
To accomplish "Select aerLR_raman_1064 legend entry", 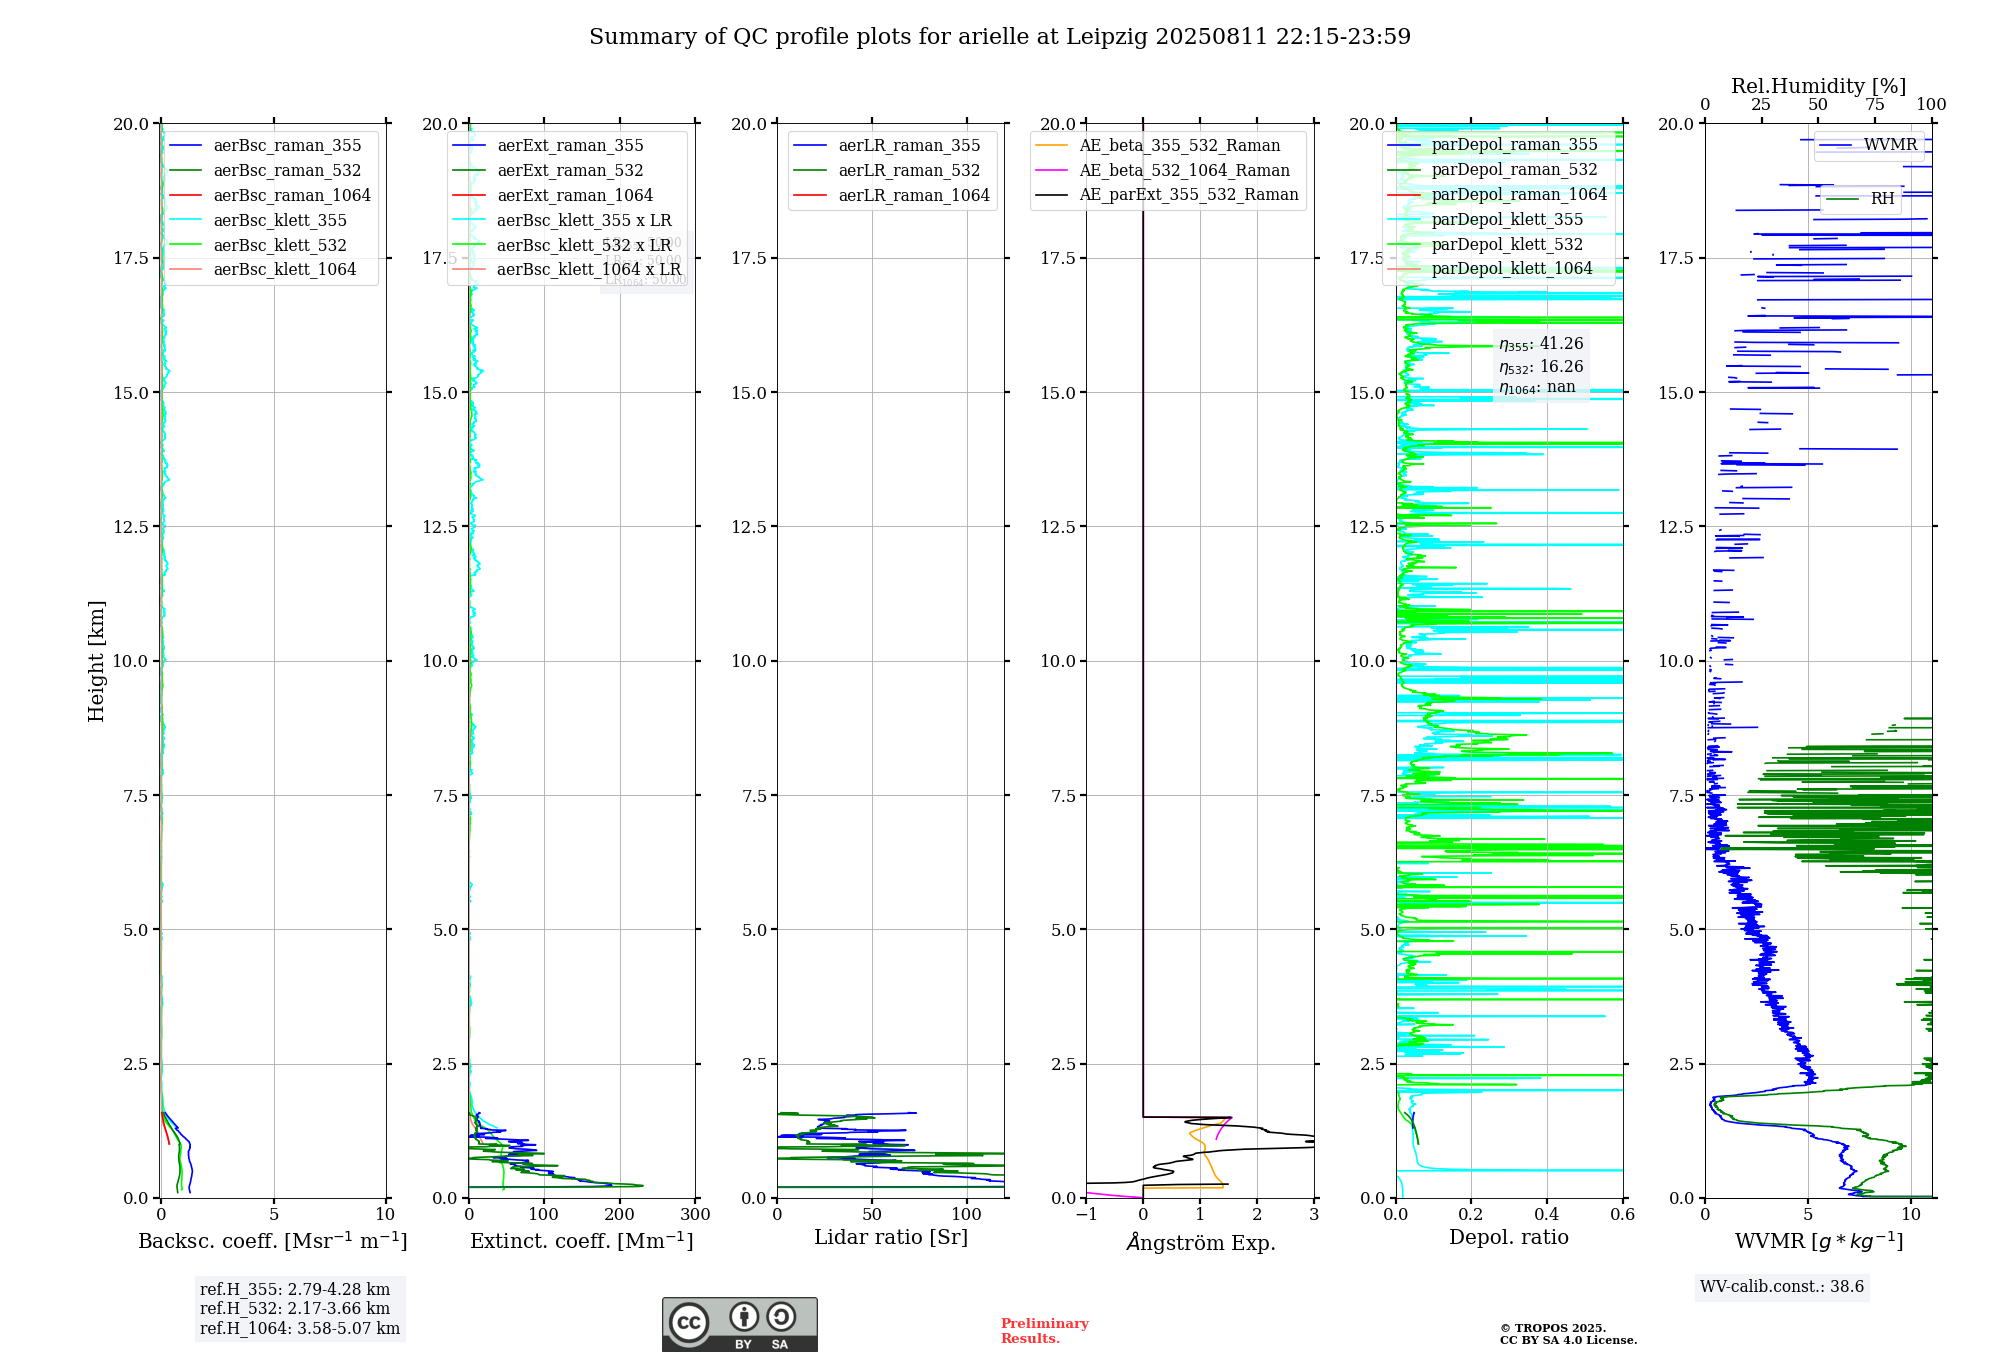I will [x=892, y=196].
